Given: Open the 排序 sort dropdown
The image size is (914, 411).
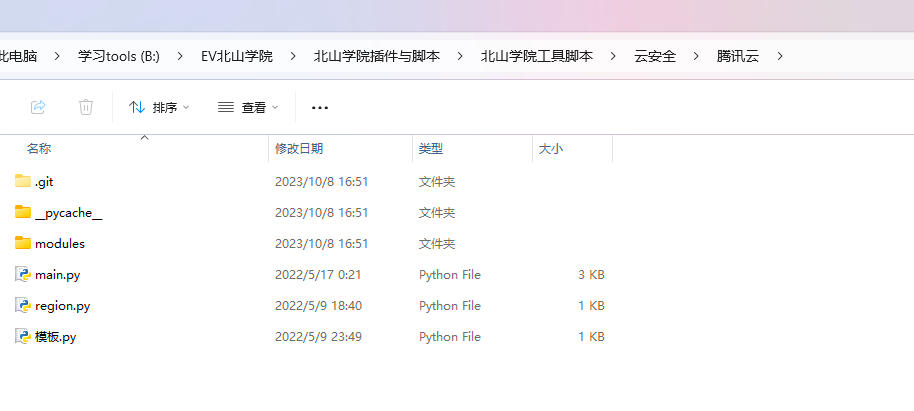Looking at the screenshot, I should tap(159, 107).
